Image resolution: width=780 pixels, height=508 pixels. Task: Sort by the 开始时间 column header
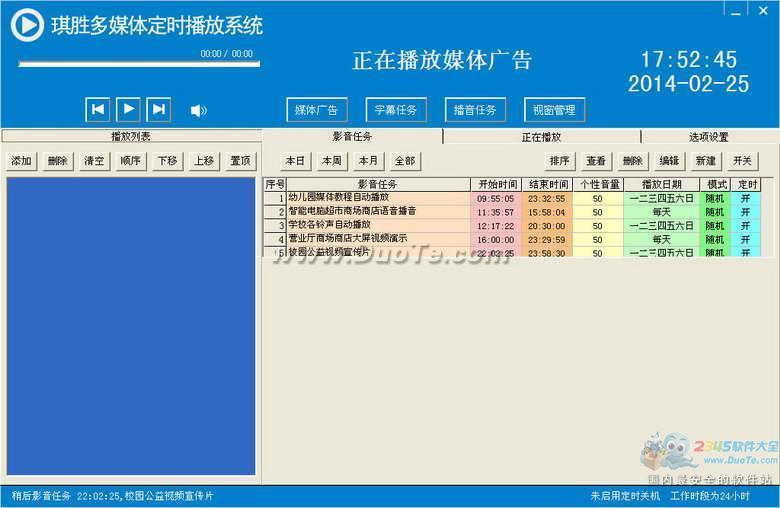pos(496,185)
